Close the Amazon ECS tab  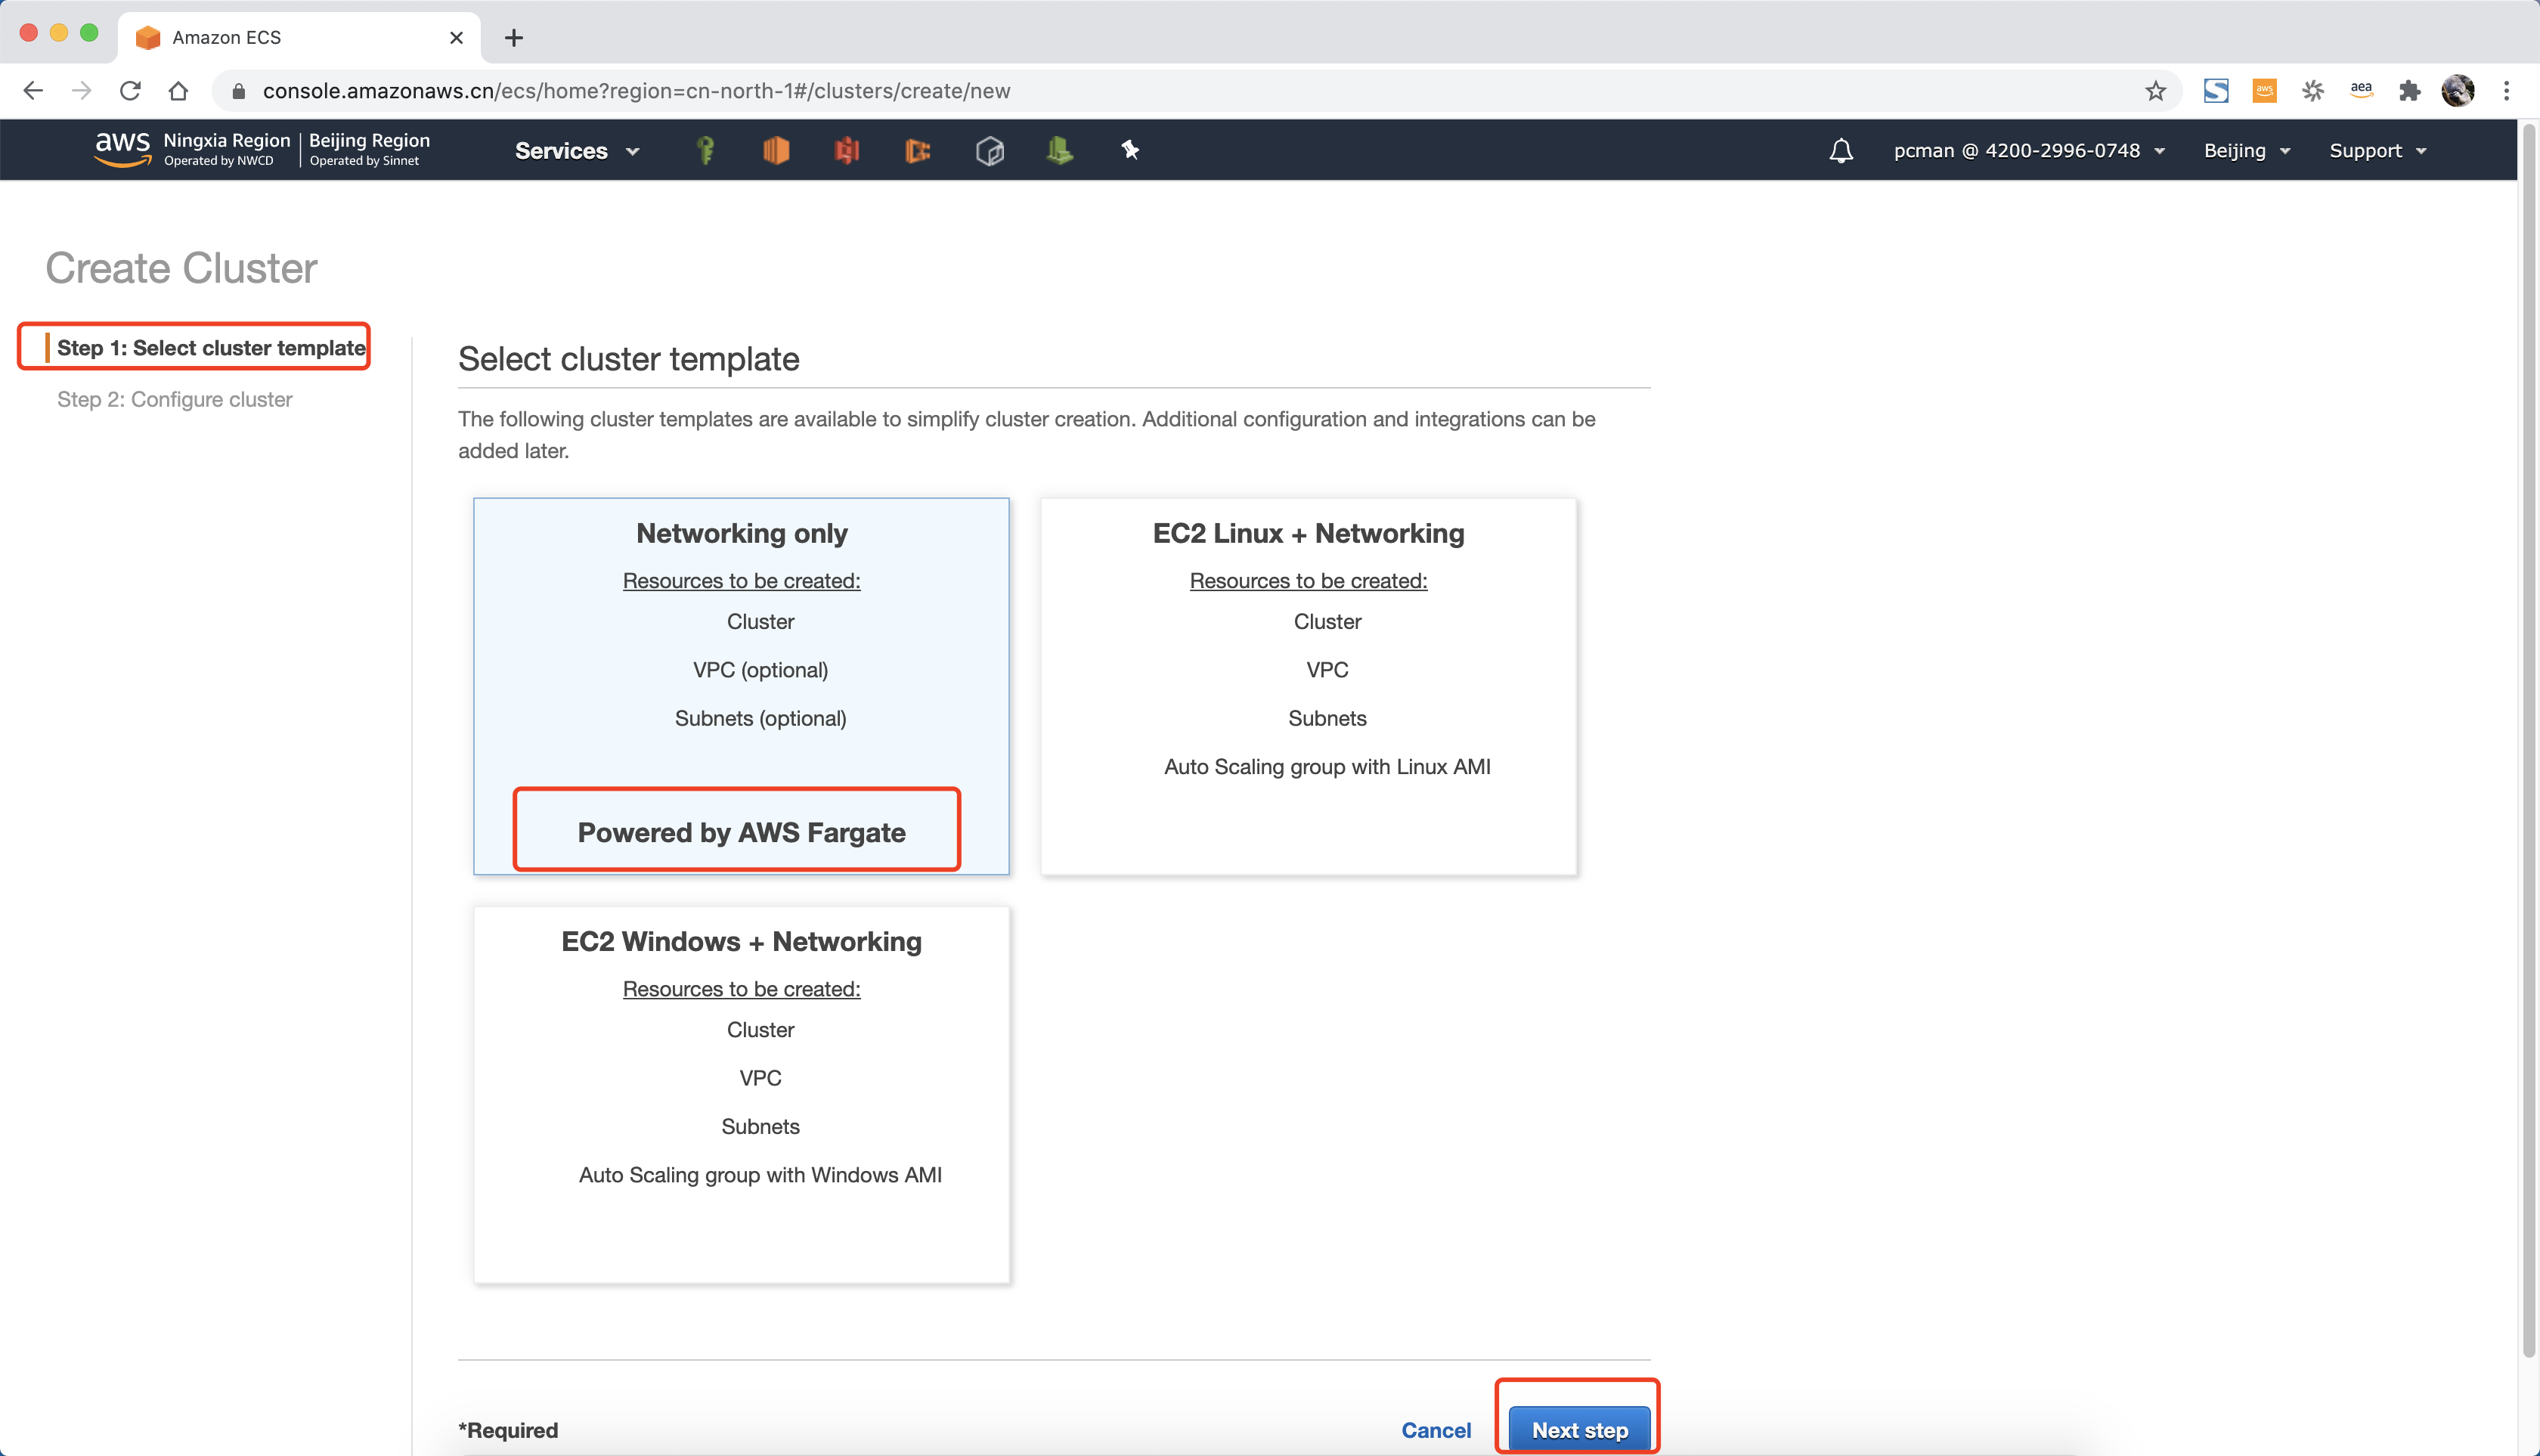tap(456, 37)
